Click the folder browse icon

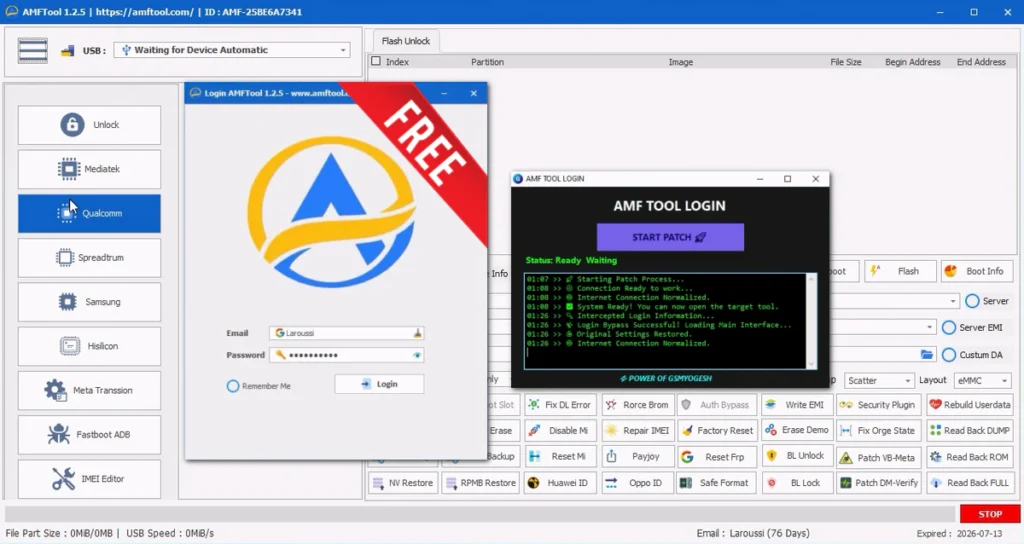coord(926,354)
